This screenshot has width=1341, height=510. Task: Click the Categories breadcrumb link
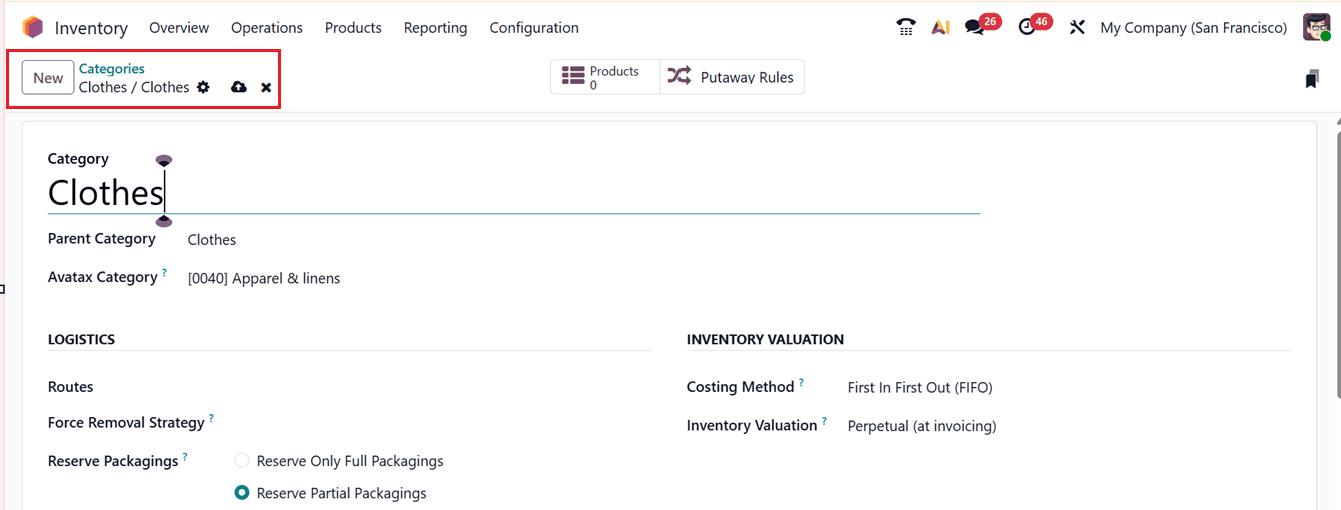click(111, 69)
